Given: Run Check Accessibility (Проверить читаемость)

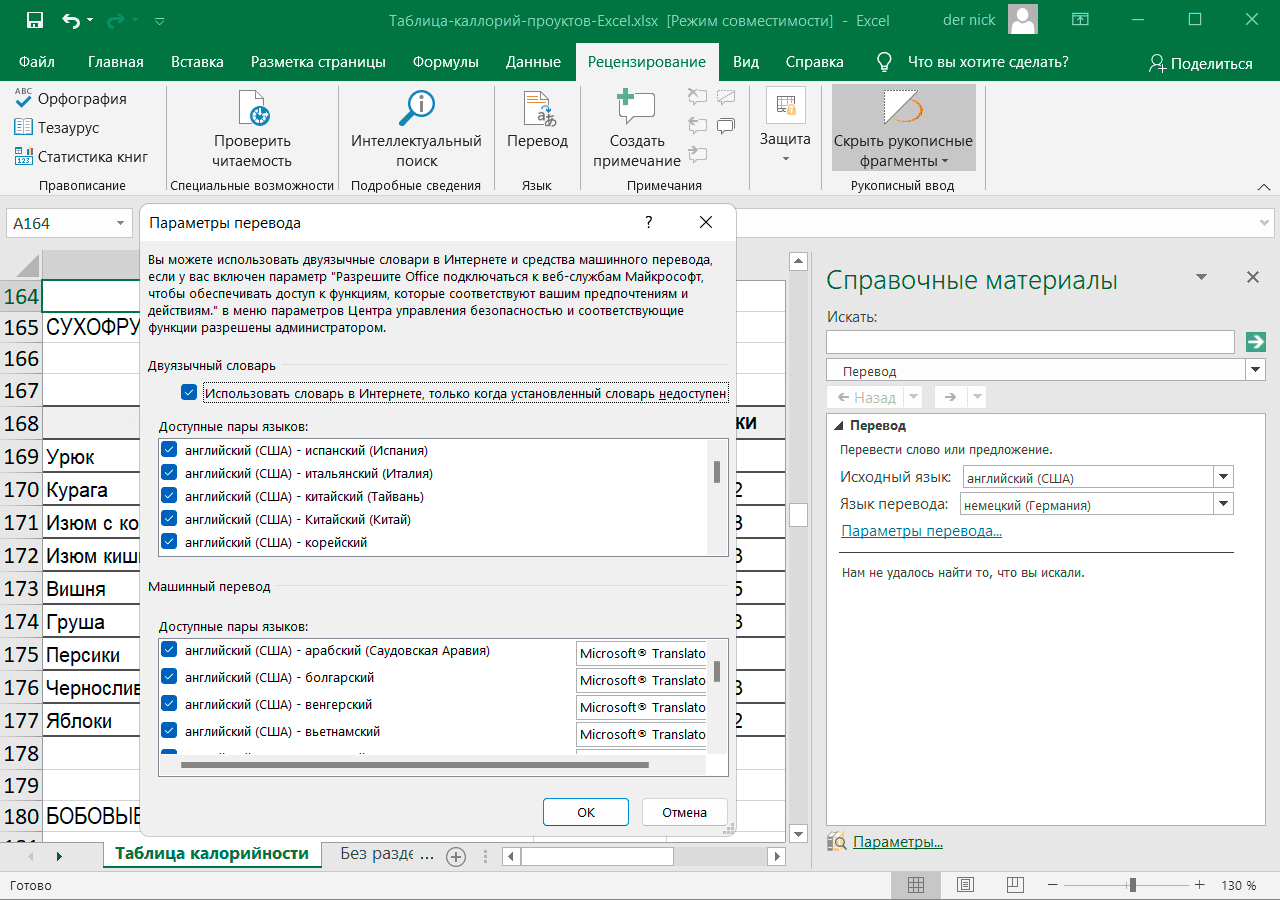Looking at the screenshot, I should click(x=252, y=129).
